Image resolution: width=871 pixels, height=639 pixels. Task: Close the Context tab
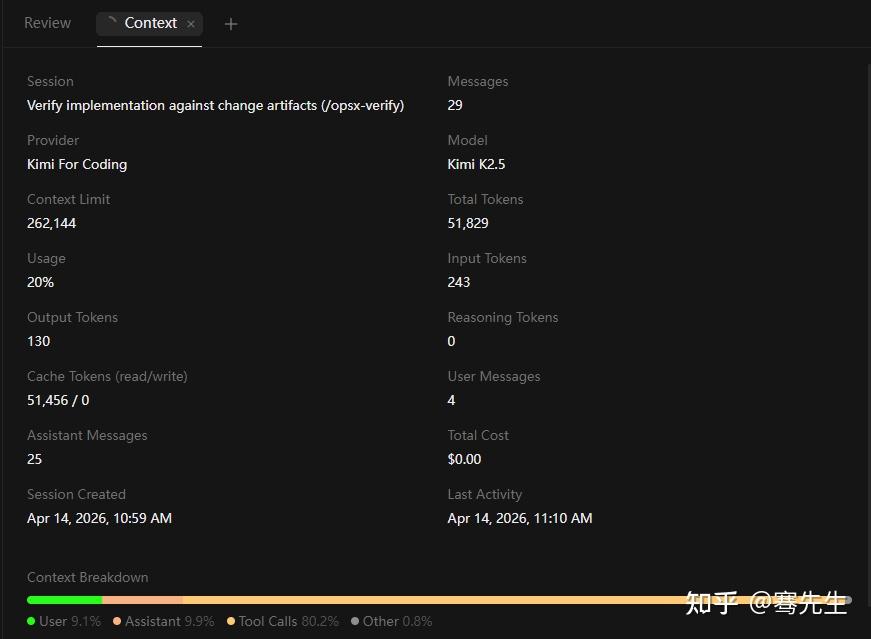pyautogui.click(x=191, y=24)
